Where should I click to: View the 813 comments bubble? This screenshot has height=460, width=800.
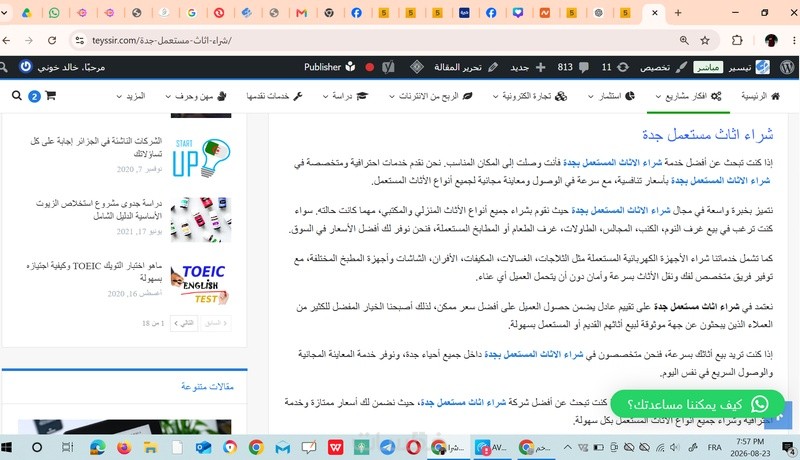[x=573, y=67]
